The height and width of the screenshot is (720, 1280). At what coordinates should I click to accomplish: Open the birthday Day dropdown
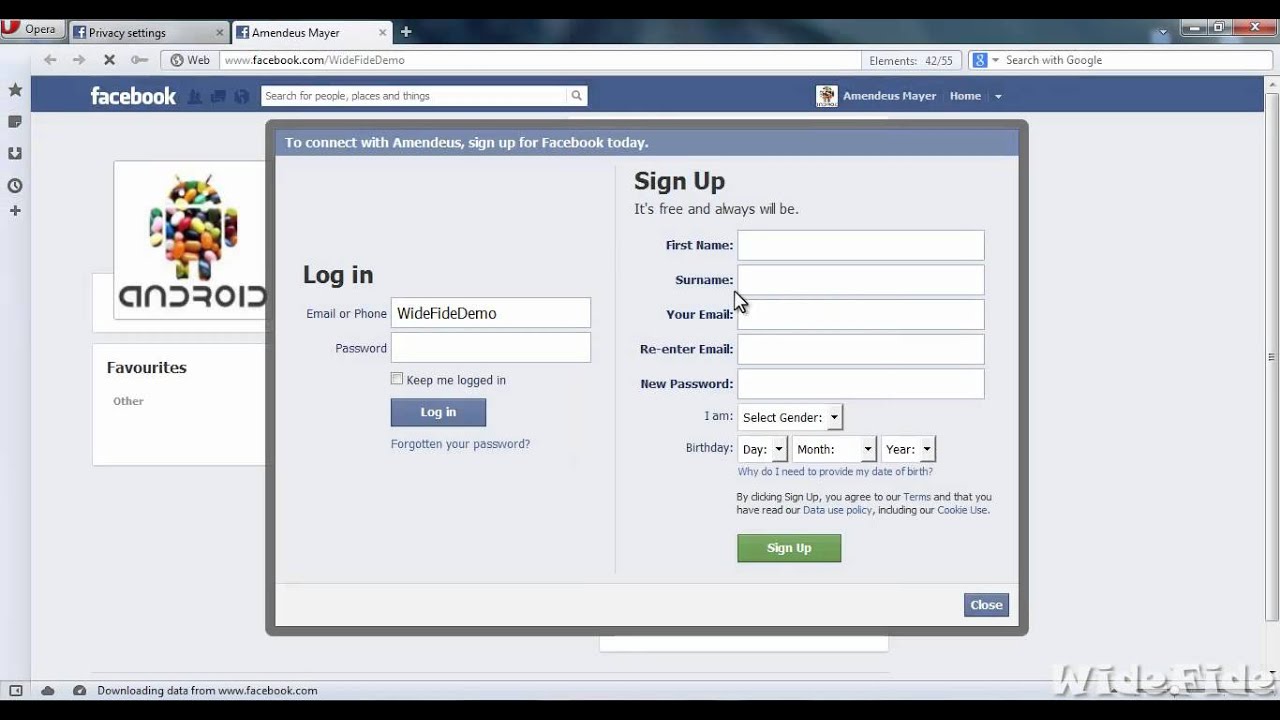click(x=763, y=449)
